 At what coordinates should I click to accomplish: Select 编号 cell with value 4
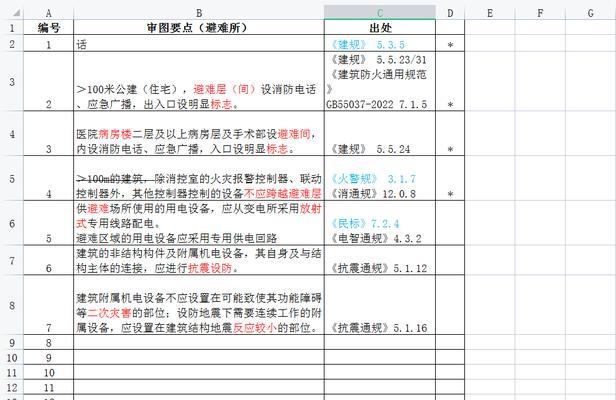tap(49, 178)
